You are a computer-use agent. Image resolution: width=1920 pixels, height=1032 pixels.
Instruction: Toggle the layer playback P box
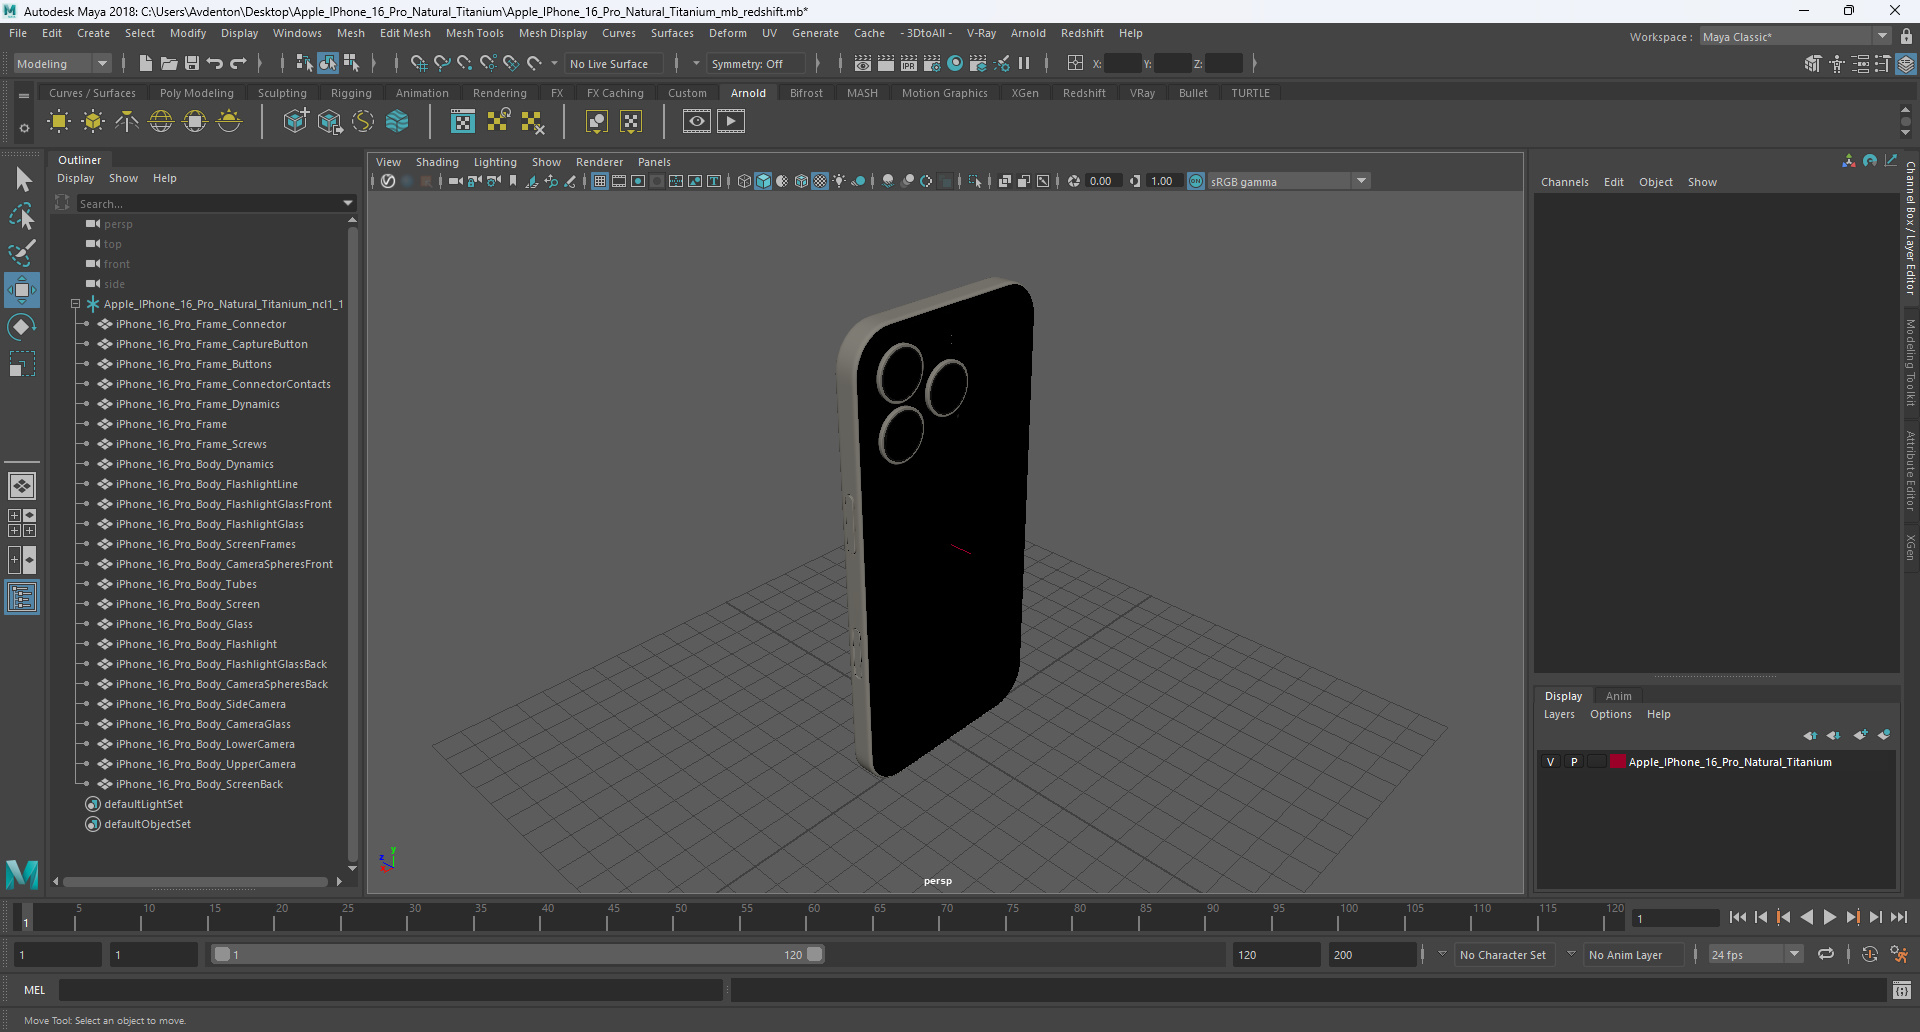point(1574,762)
